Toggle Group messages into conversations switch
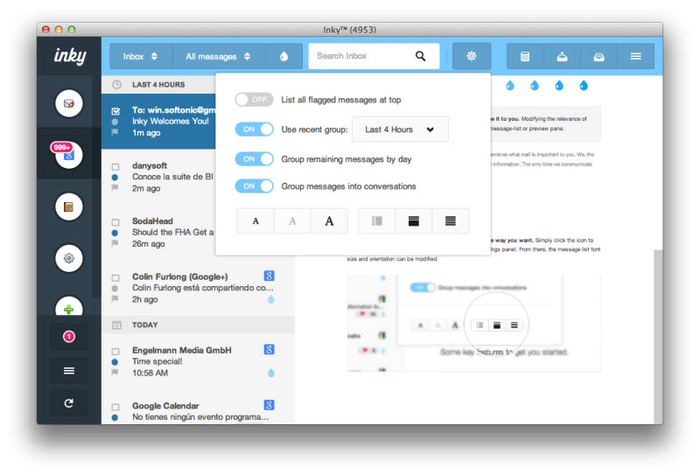 point(254,186)
